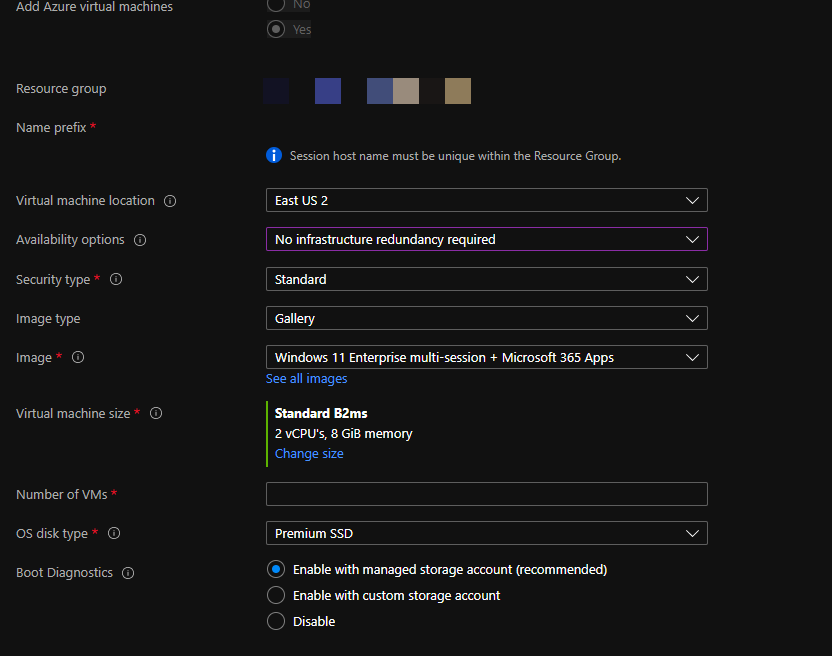
Task: Click blue info icon by session host message
Action: point(274,156)
